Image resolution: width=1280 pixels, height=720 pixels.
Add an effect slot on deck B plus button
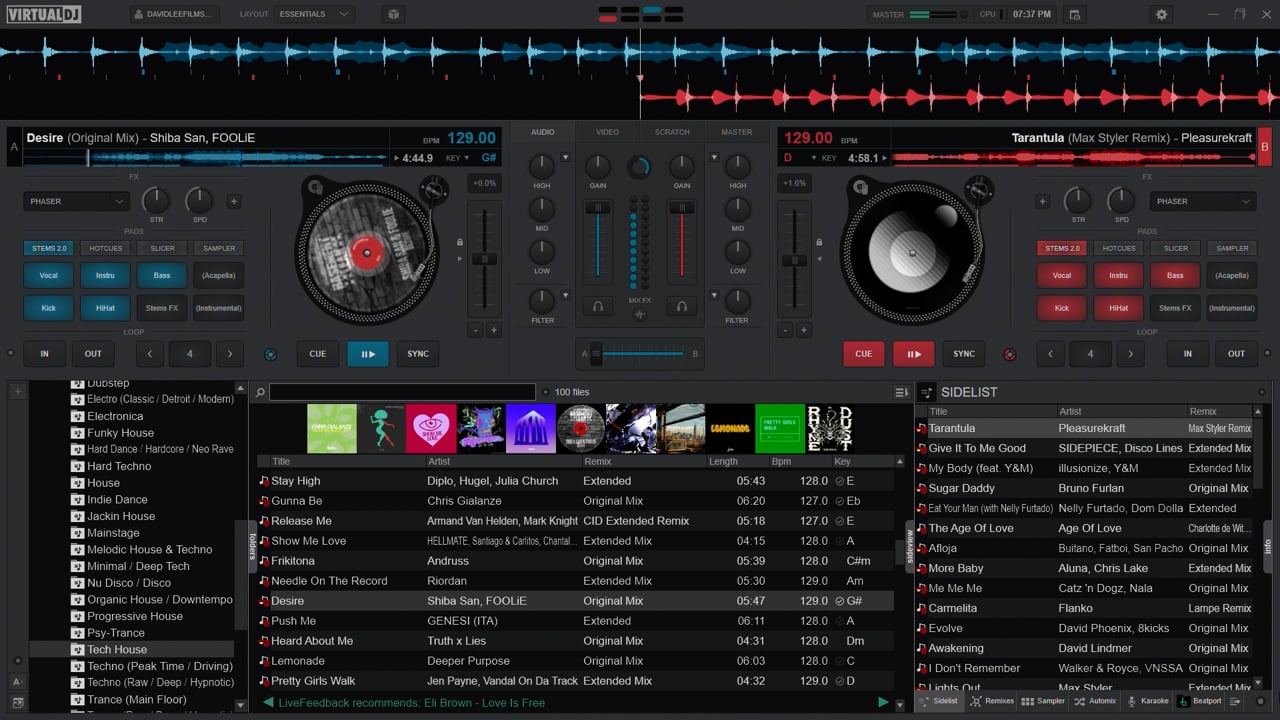coord(1042,201)
